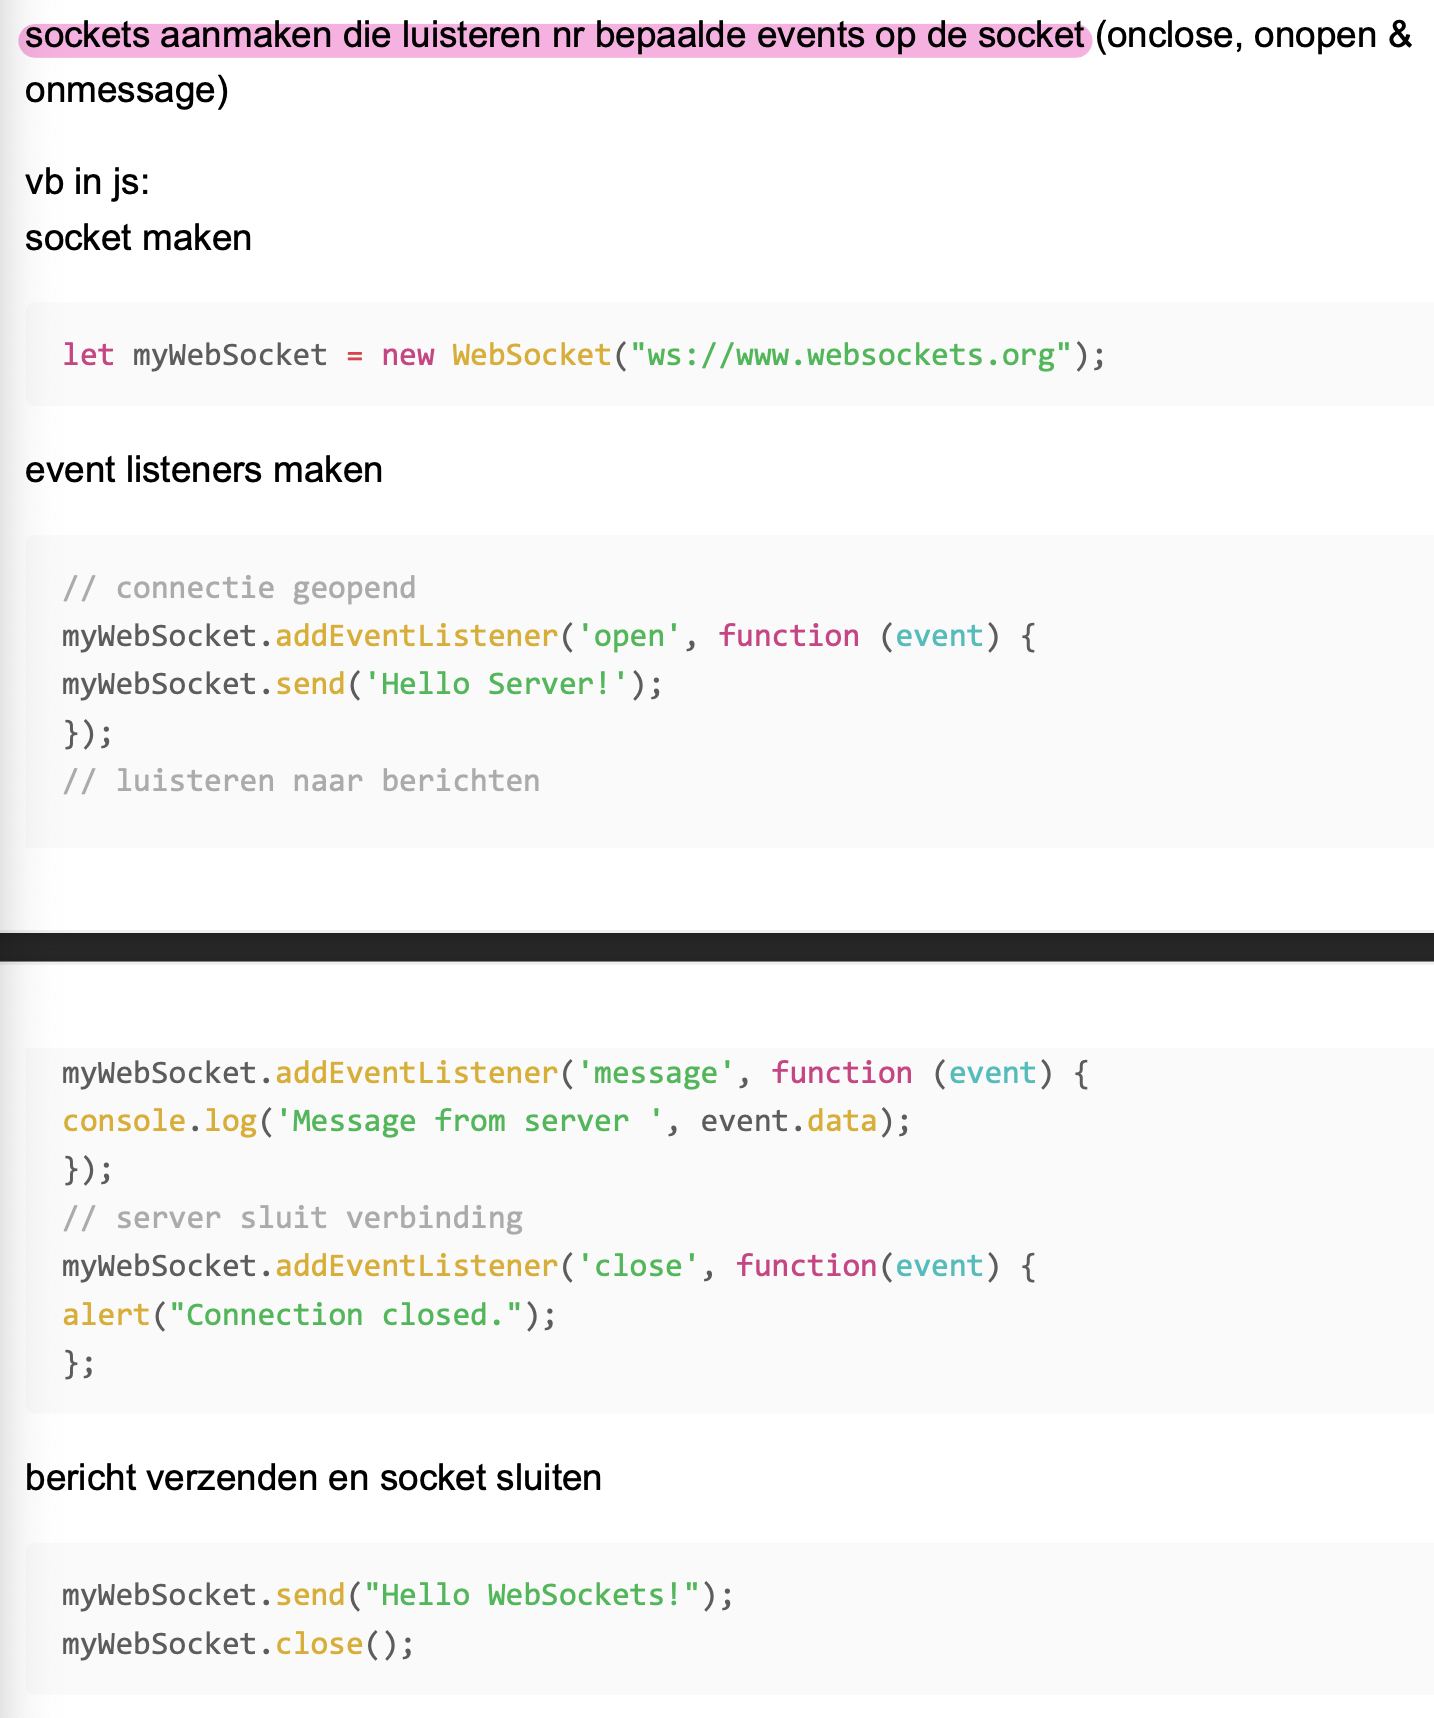Click the "bericht verzenden en socket sluiten" heading
The height and width of the screenshot is (1718, 1434).
tap(313, 1478)
